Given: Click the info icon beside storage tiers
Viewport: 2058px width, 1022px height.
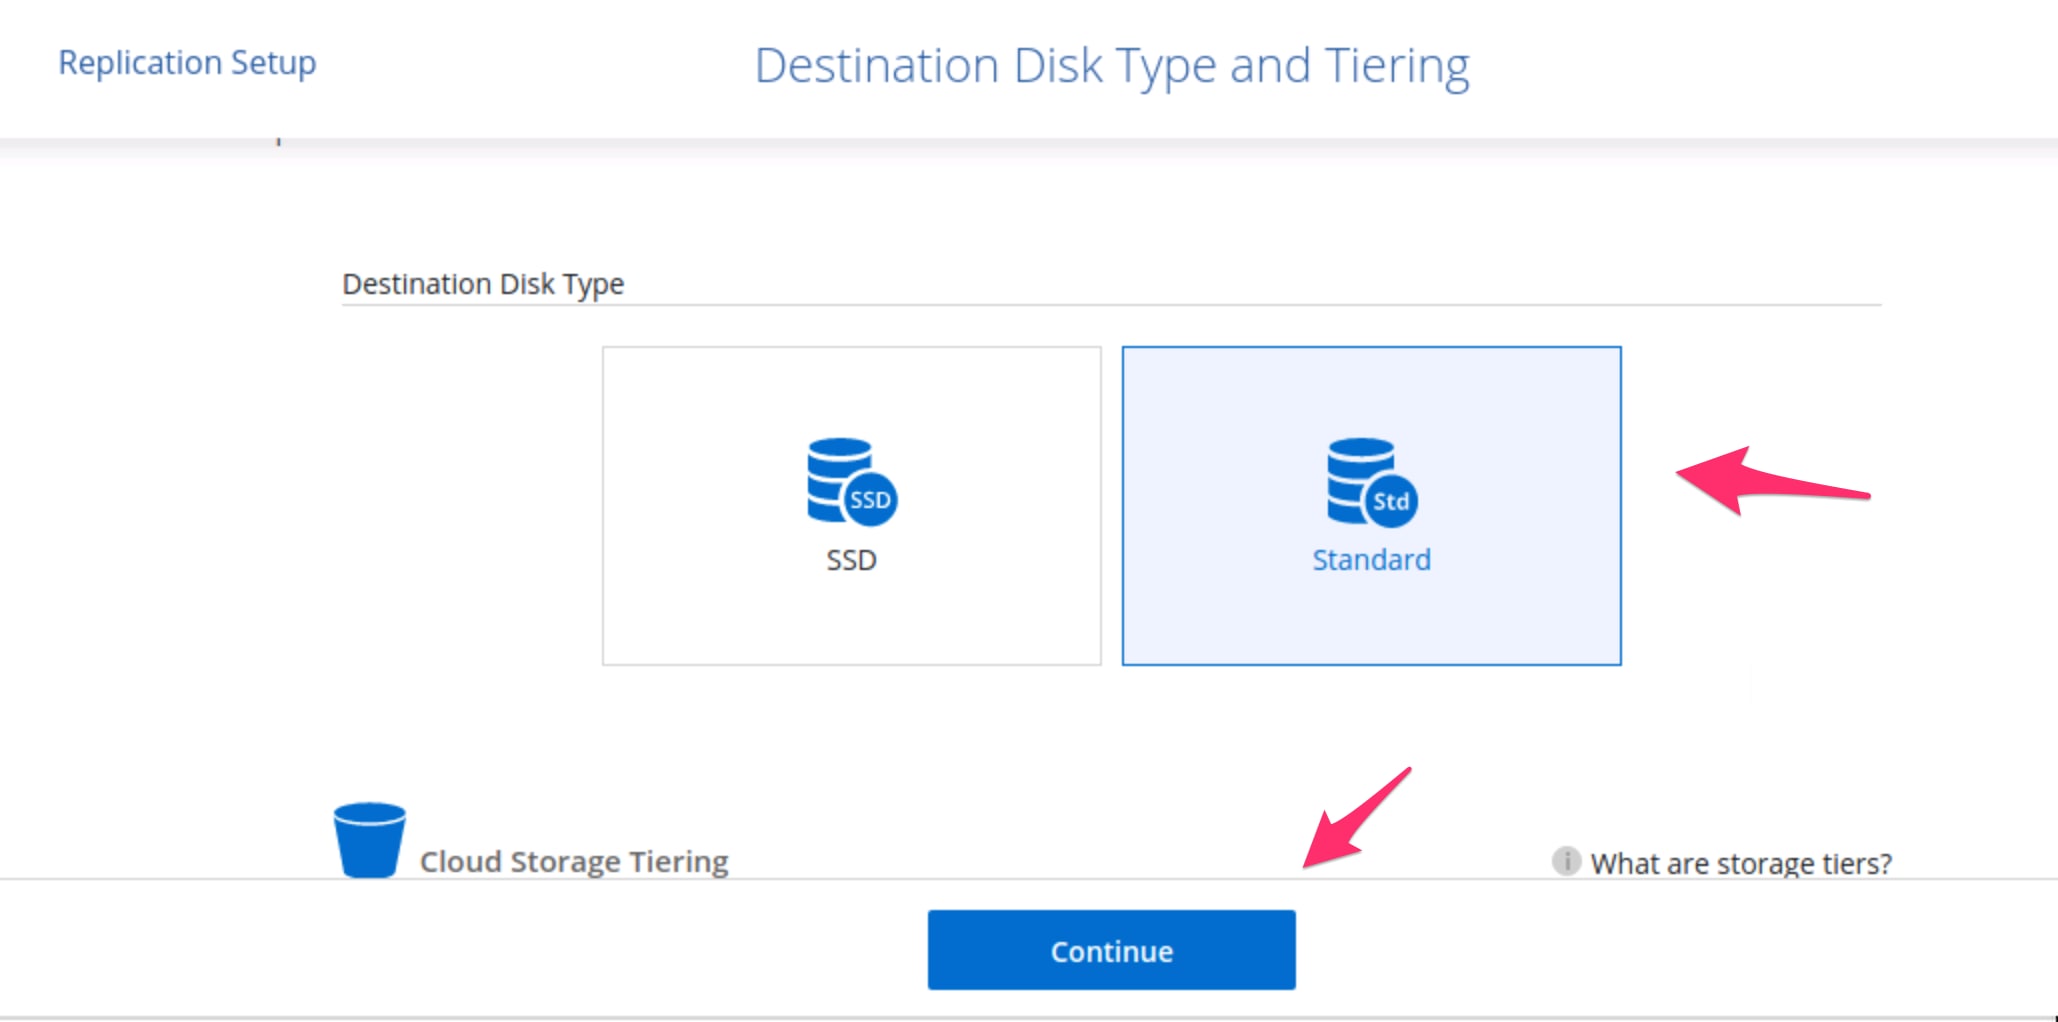Looking at the screenshot, I should [x=1565, y=861].
